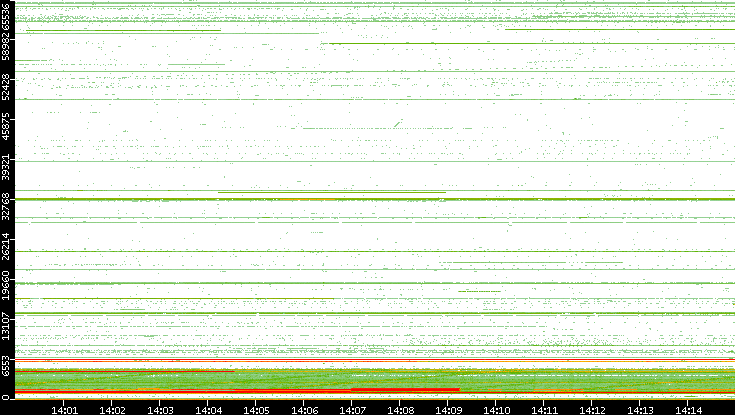The image size is (735, 415).
Task: Click the 13107 vertical axis label
Action: 7,331
